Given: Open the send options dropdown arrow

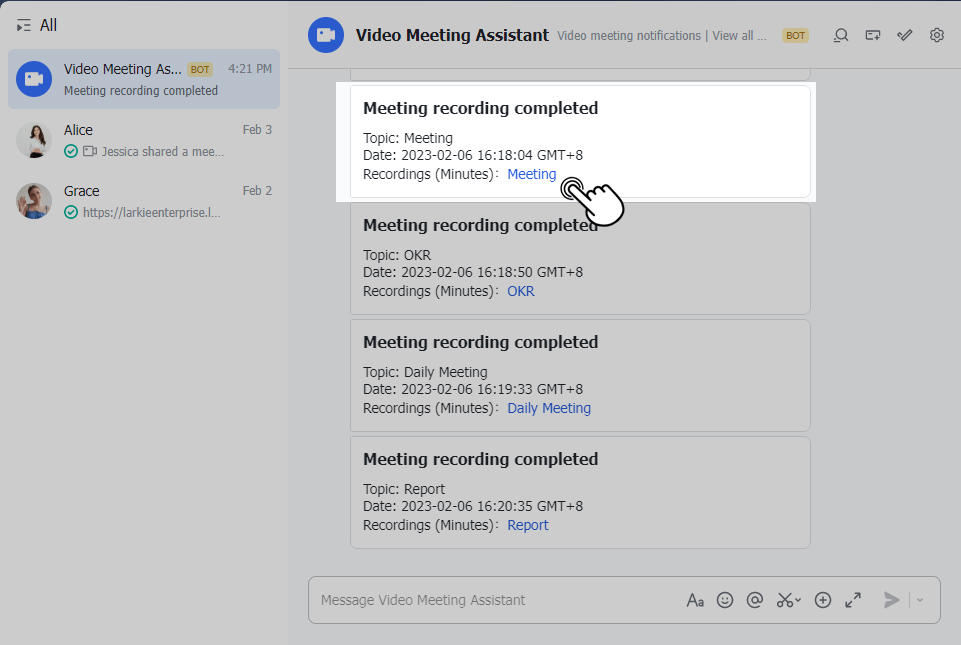Looking at the screenshot, I should (920, 600).
